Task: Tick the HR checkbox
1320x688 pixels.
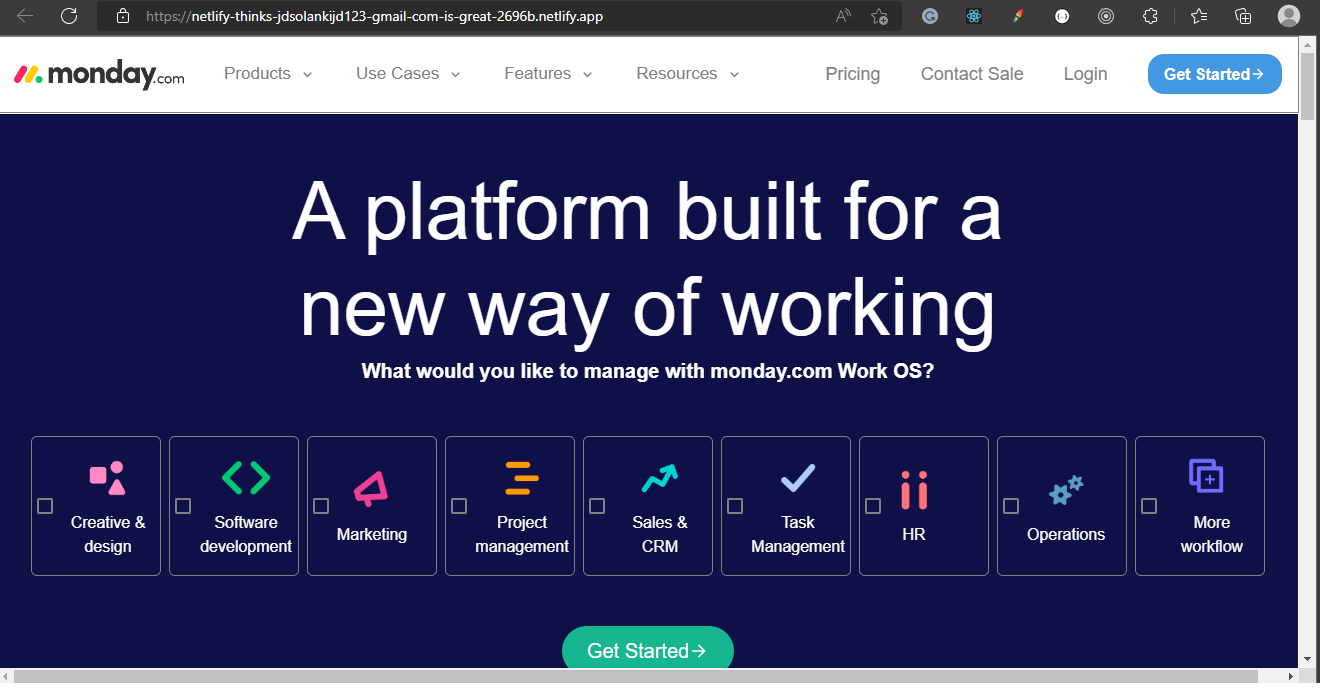Action: coord(873,506)
